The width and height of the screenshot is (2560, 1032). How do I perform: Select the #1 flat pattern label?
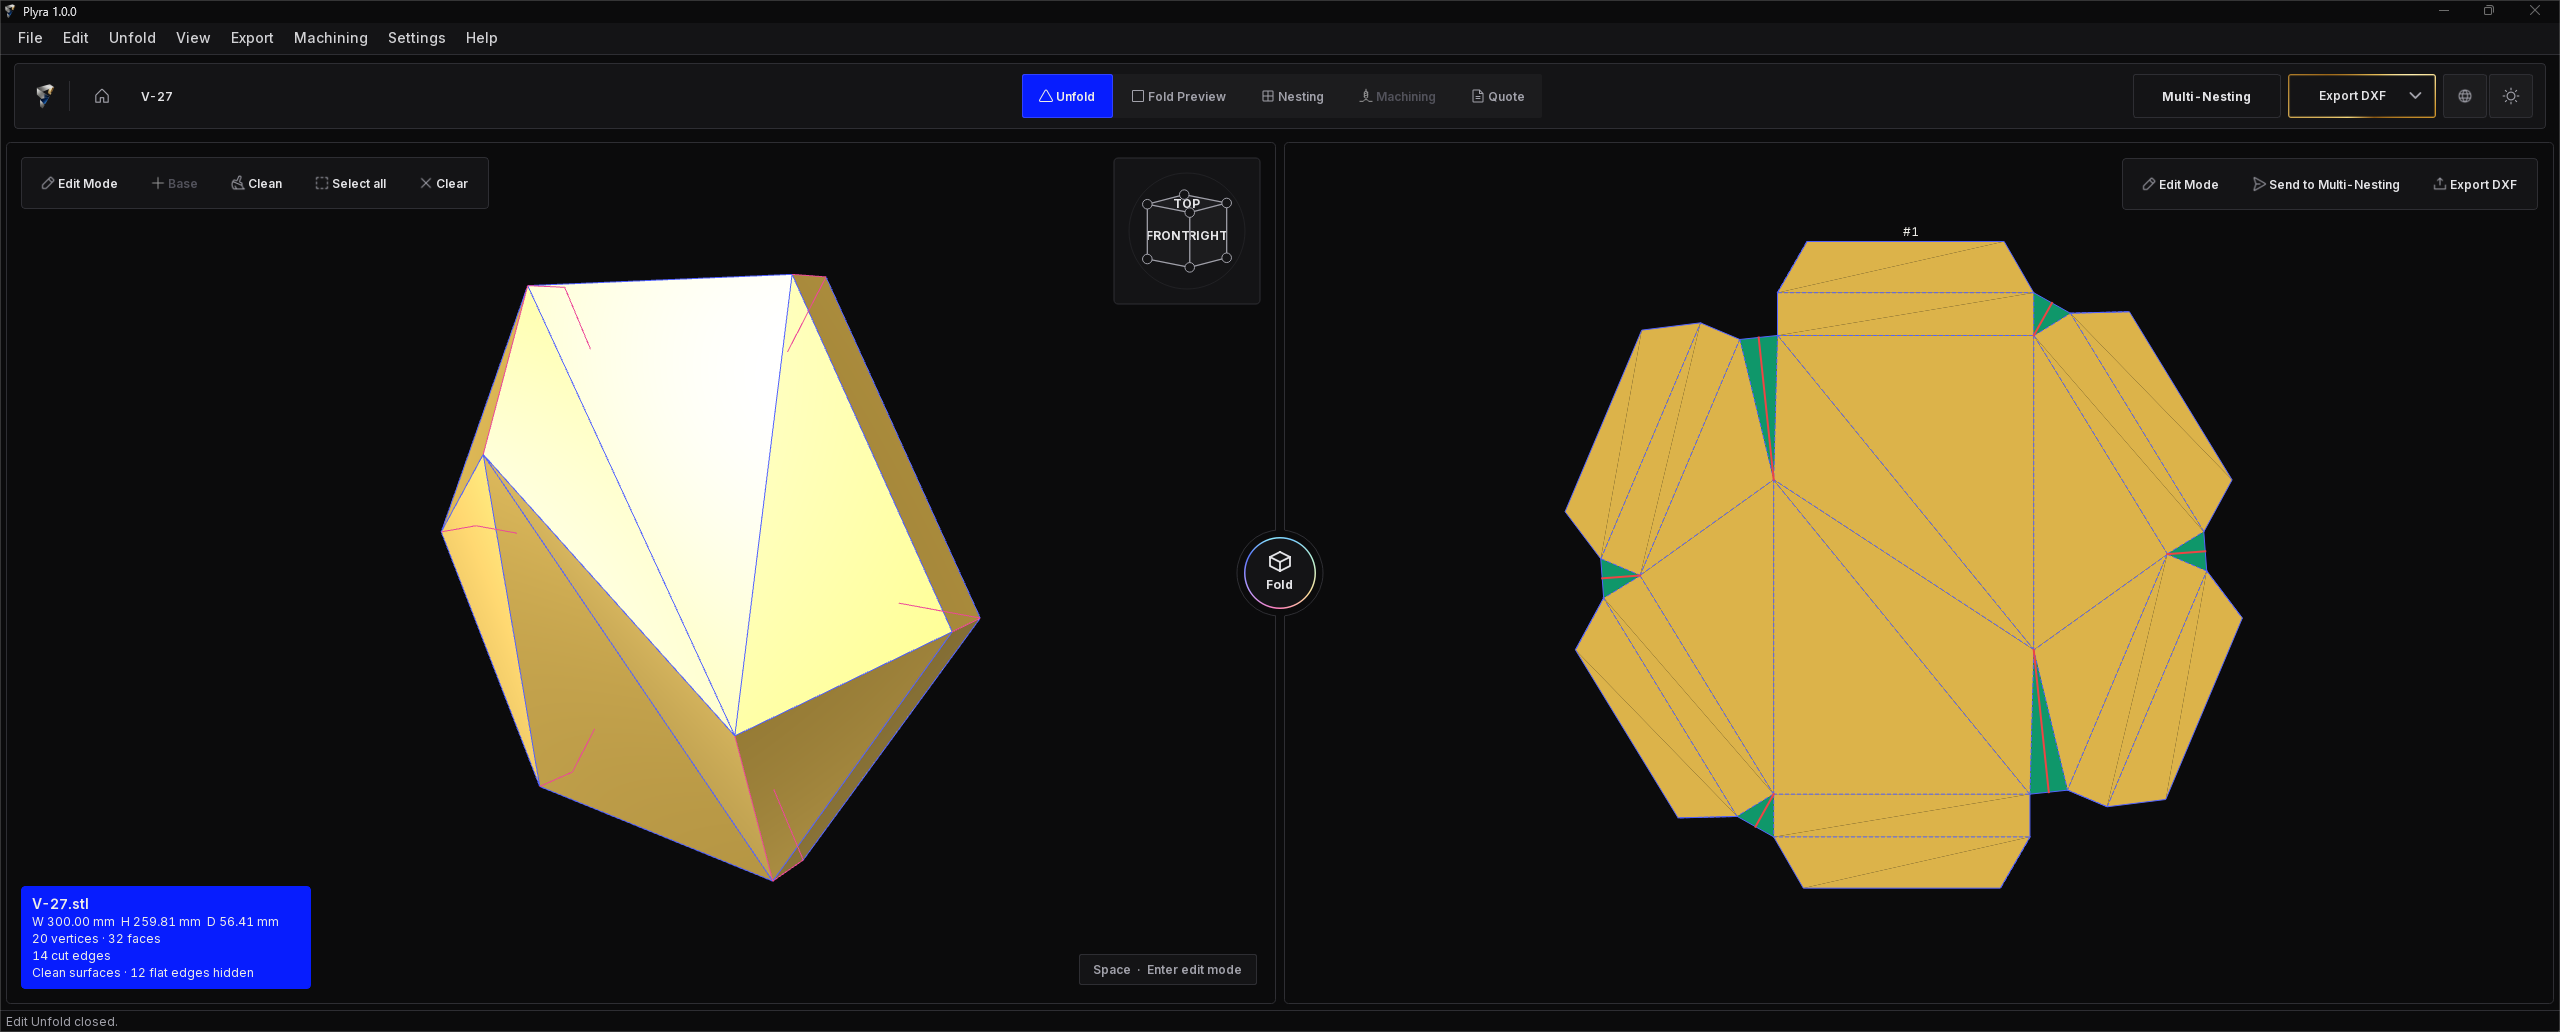[1910, 232]
